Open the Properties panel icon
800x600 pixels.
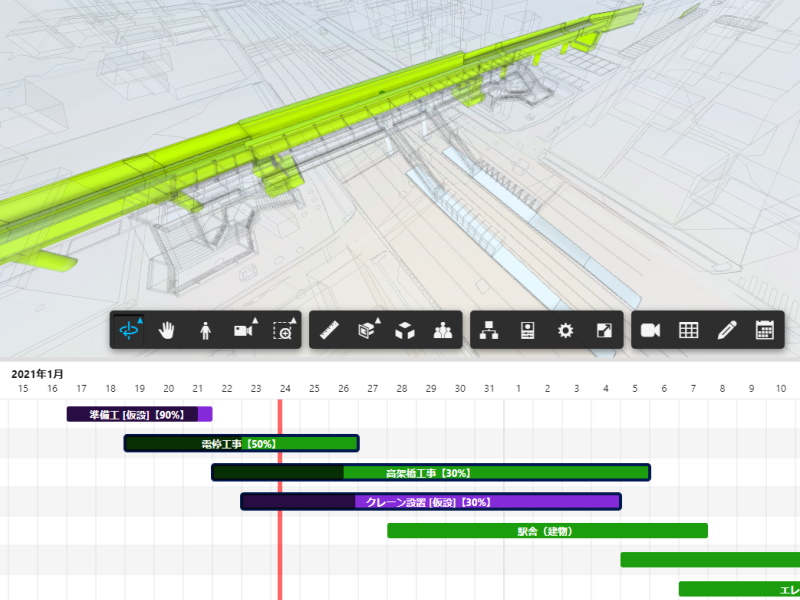528,330
